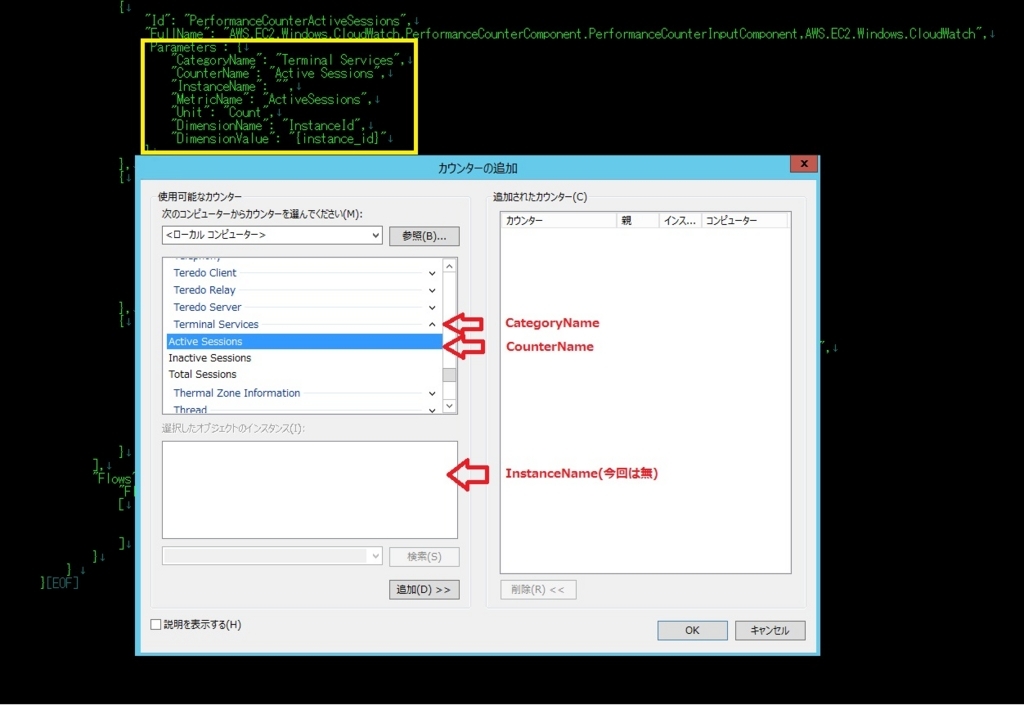Select the Teredo Server category label
This screenshot has height=705, width=1024.
pyautogui.click(x=207, y=307)
